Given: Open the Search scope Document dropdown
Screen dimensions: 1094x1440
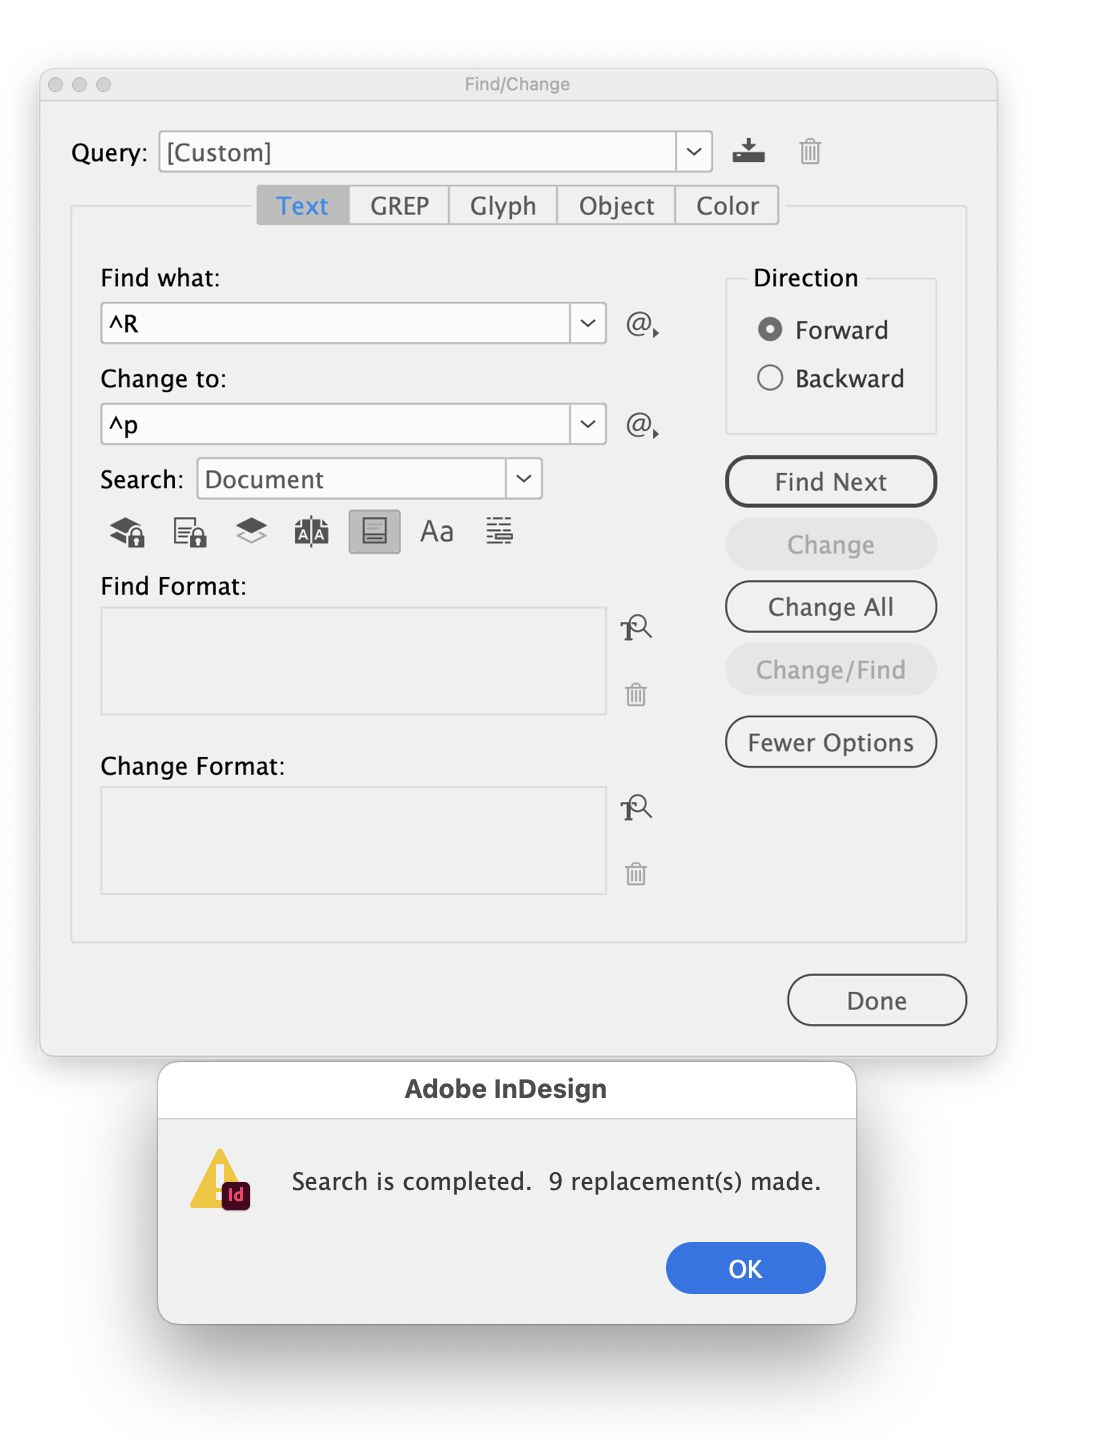Looking at the screenshot, I should pyautogui.click(x=524, y=478).
